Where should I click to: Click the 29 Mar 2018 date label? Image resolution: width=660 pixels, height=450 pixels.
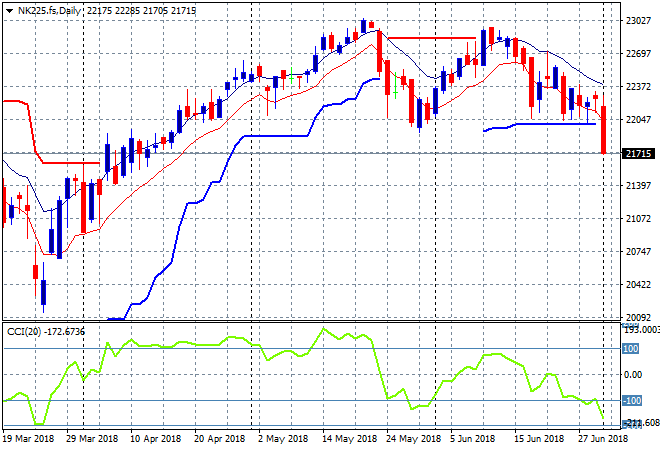(x=92, y=439)
